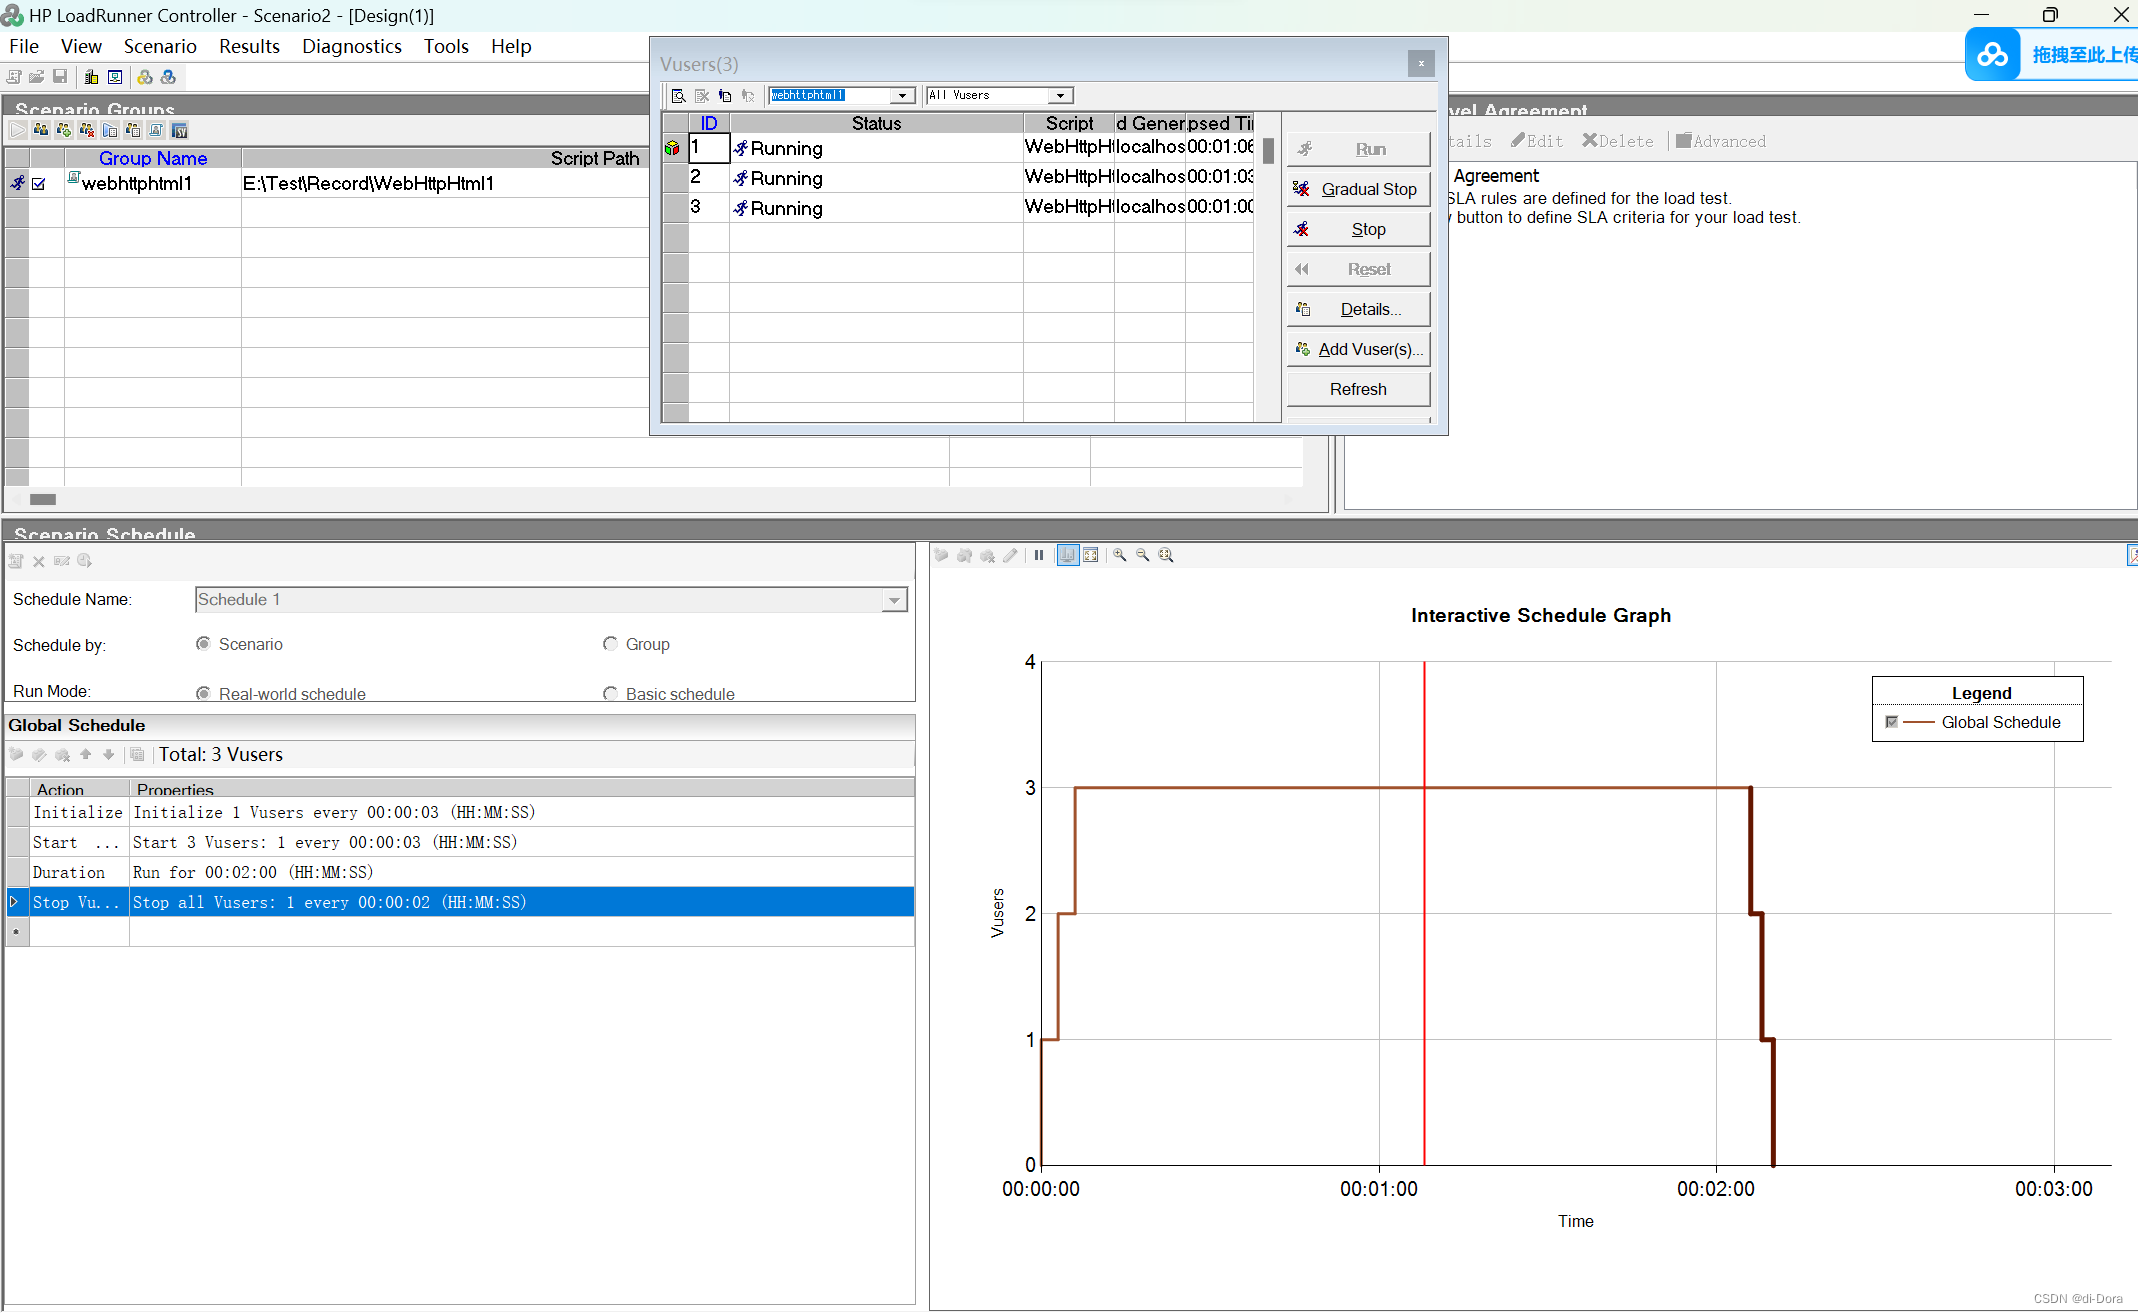The height and width of the screenshot is (1313, 2138).
Task: Click the Add Vuser(s) button
Action: click(1358, 349)
